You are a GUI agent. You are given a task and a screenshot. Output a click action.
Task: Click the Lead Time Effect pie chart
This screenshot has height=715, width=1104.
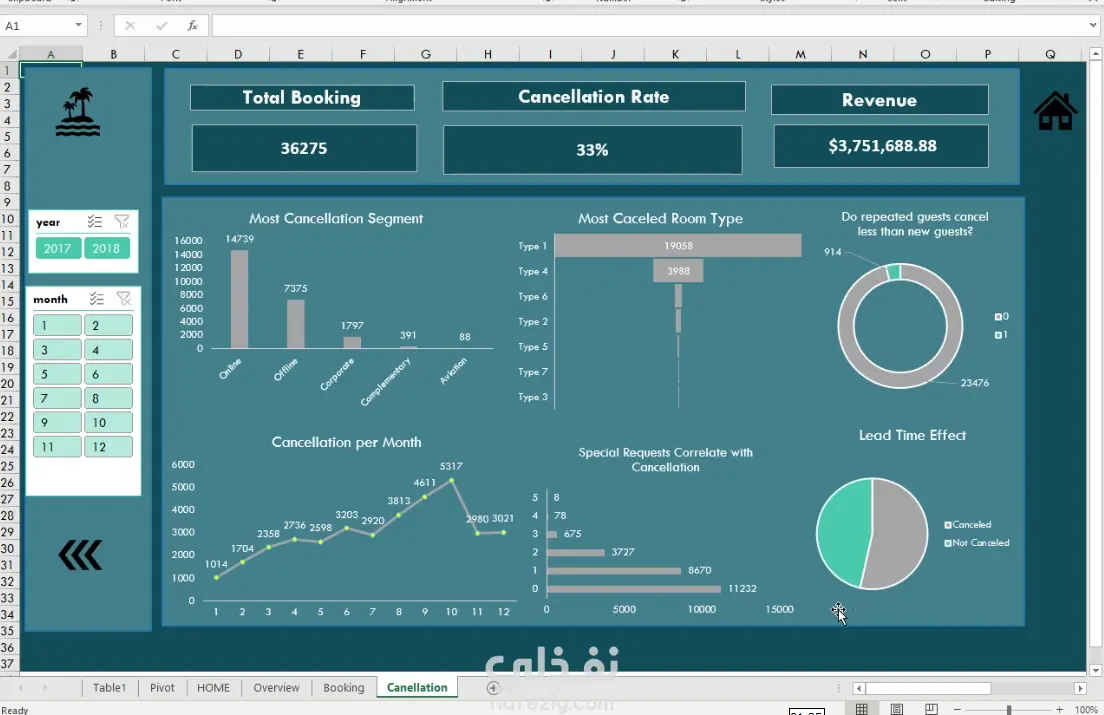872,533
